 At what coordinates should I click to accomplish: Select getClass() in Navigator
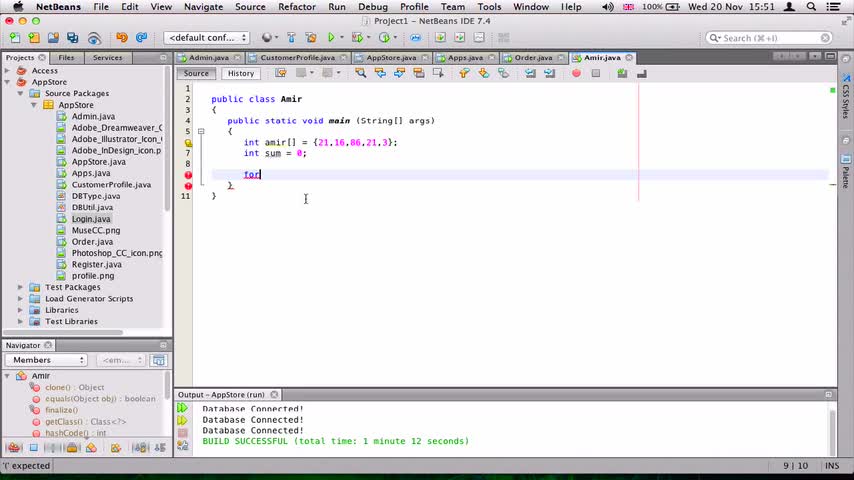[x=86, y=422]
